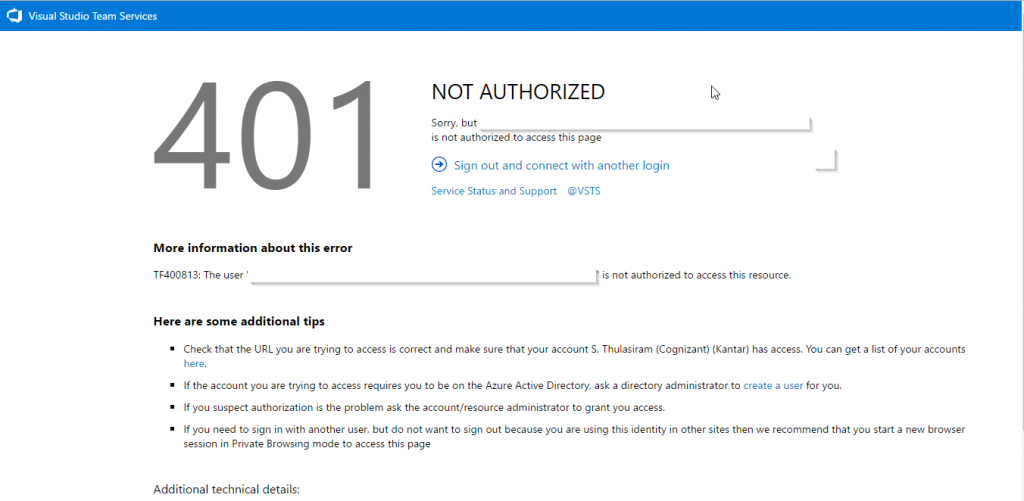Click the TF400813 error message text
1024x501 pixels.
tap(472, 275)
